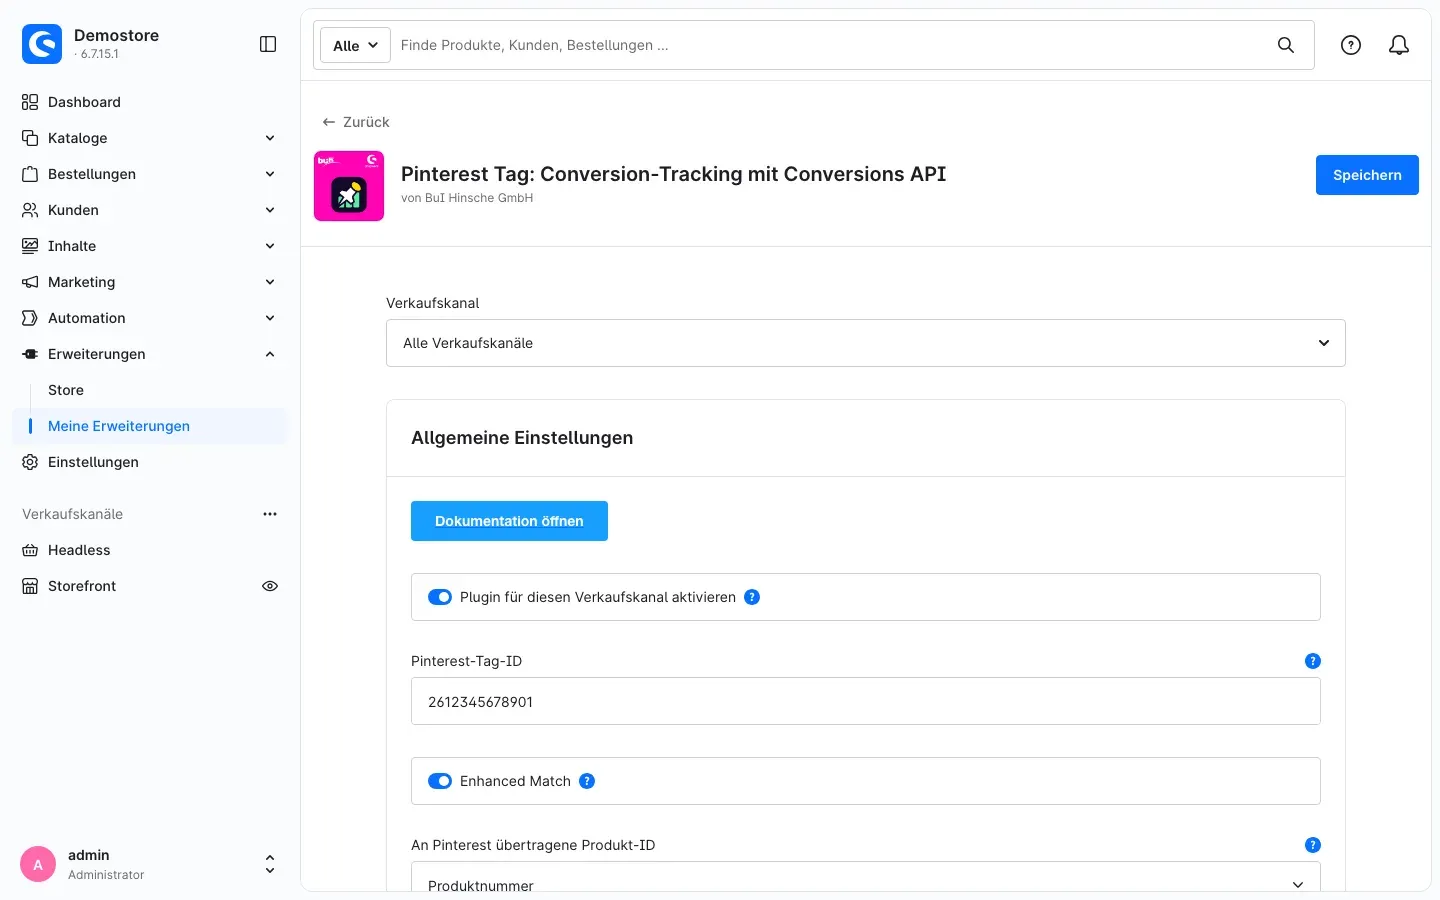This screenshot has width=1440, height=900.
Task: Open the notifications bell
Action: click(1399, 45)
